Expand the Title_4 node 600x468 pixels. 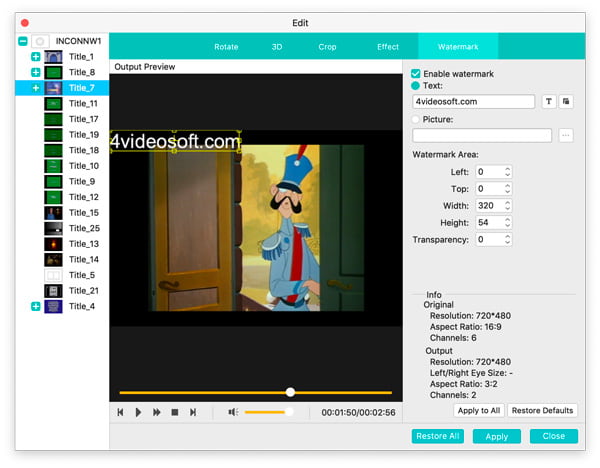coord(36,307)
